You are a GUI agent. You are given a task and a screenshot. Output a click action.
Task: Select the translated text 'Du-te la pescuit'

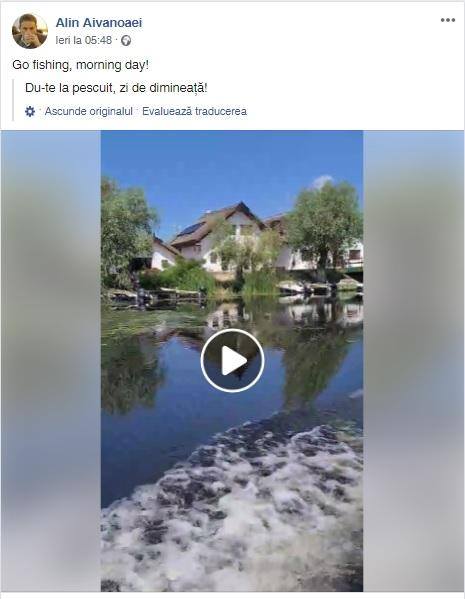pos(69,88)
